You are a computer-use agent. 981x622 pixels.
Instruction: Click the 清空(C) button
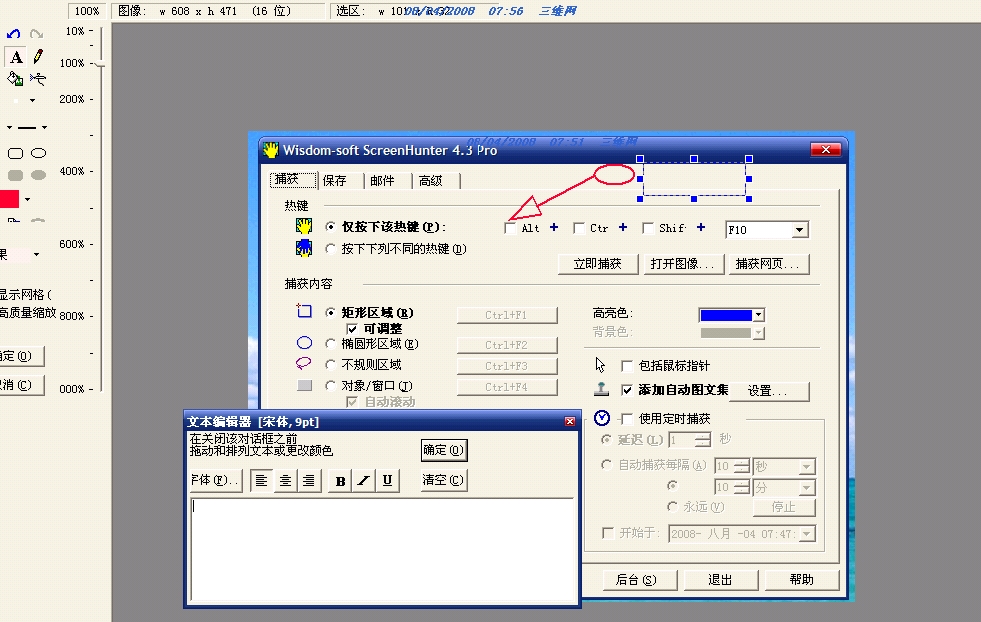pos(444,480)
